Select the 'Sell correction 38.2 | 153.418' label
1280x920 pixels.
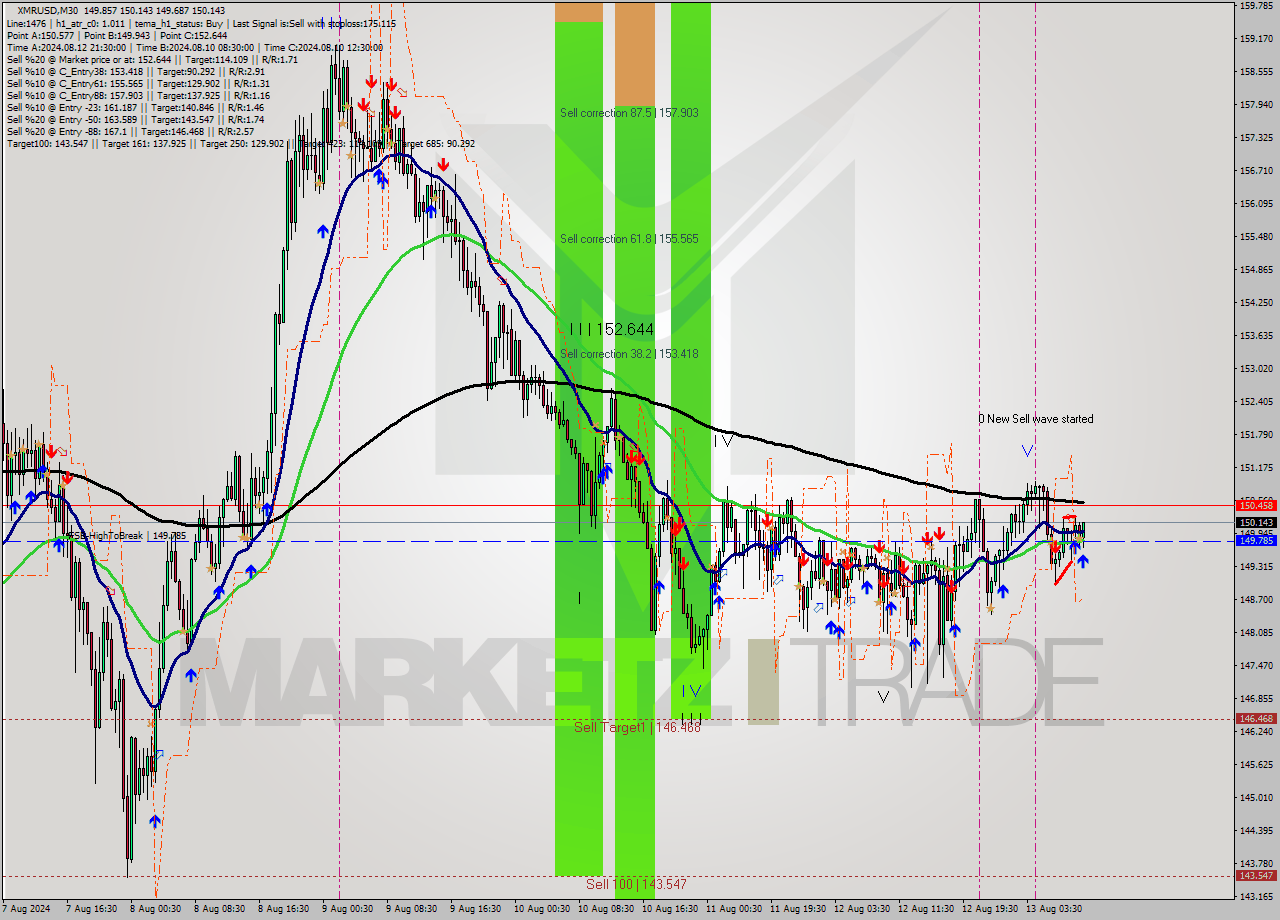point(629,354)
